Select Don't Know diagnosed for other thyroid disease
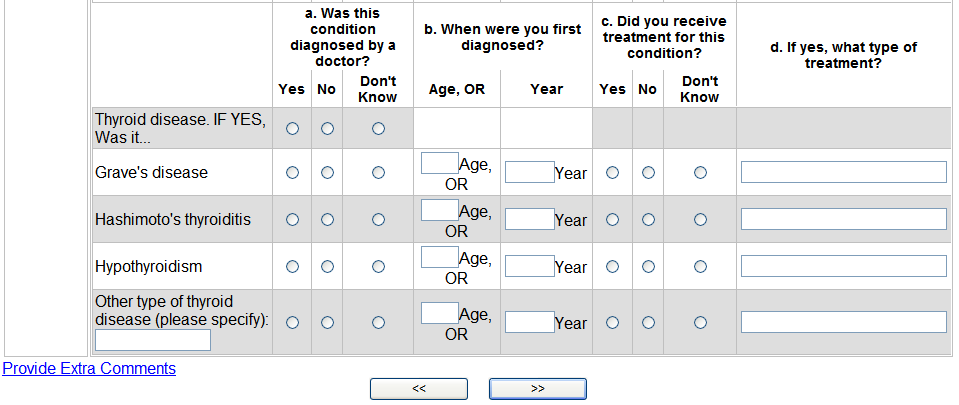959x405 pixels. click(x=378, y=322)
